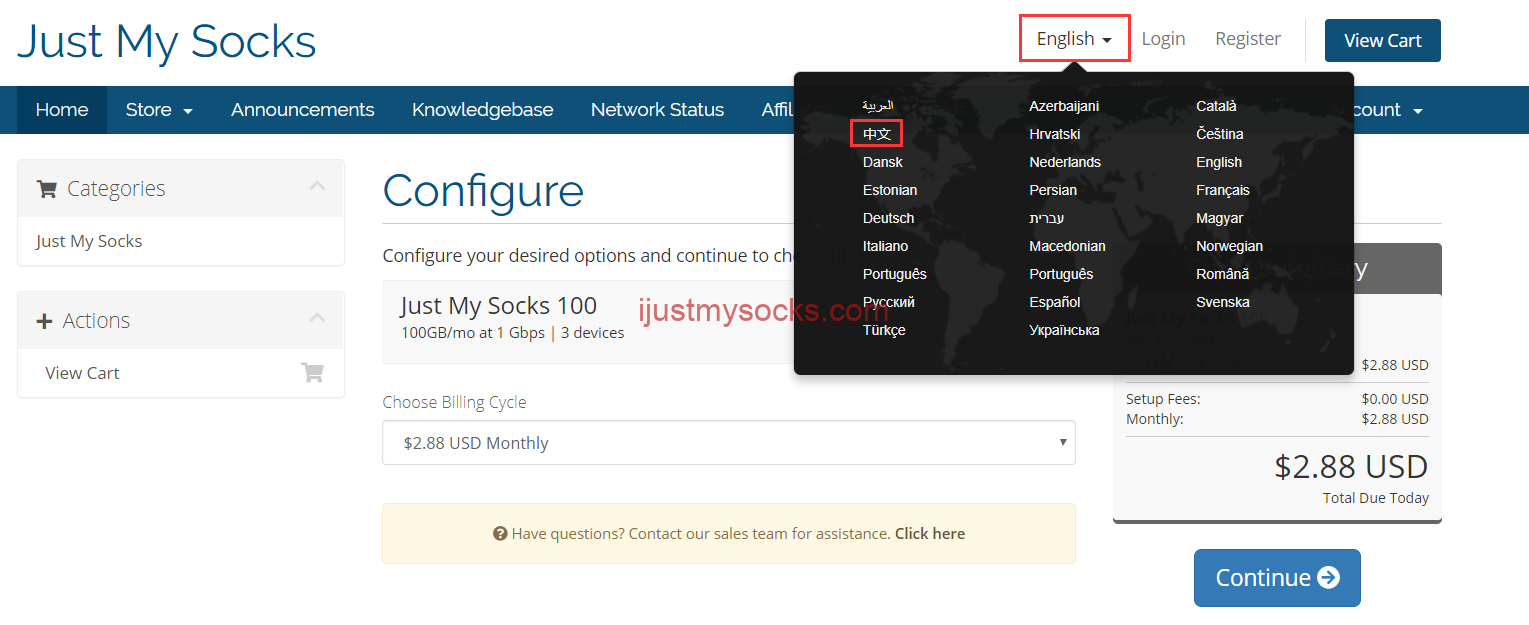Click the $0.00 USD setup fee value
The image size is (1529, 625).
pos(1395,399)
